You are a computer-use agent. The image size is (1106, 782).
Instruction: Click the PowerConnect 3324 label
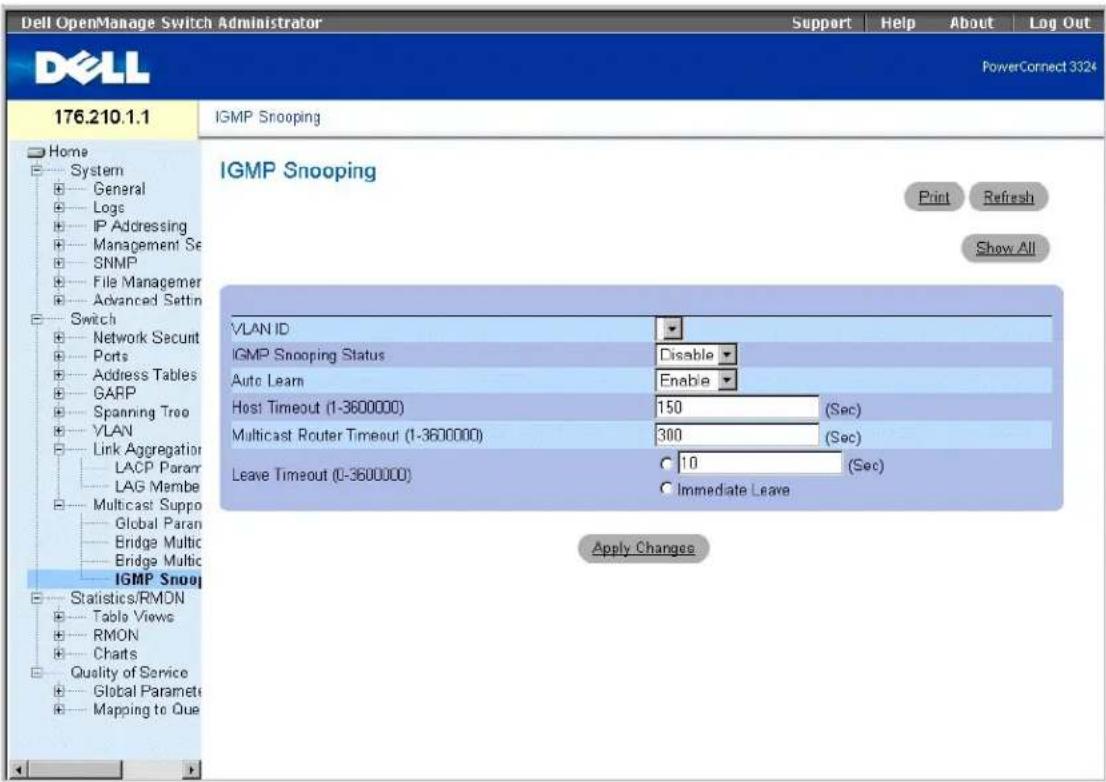pyautogui.click(x=1039, y=67)
